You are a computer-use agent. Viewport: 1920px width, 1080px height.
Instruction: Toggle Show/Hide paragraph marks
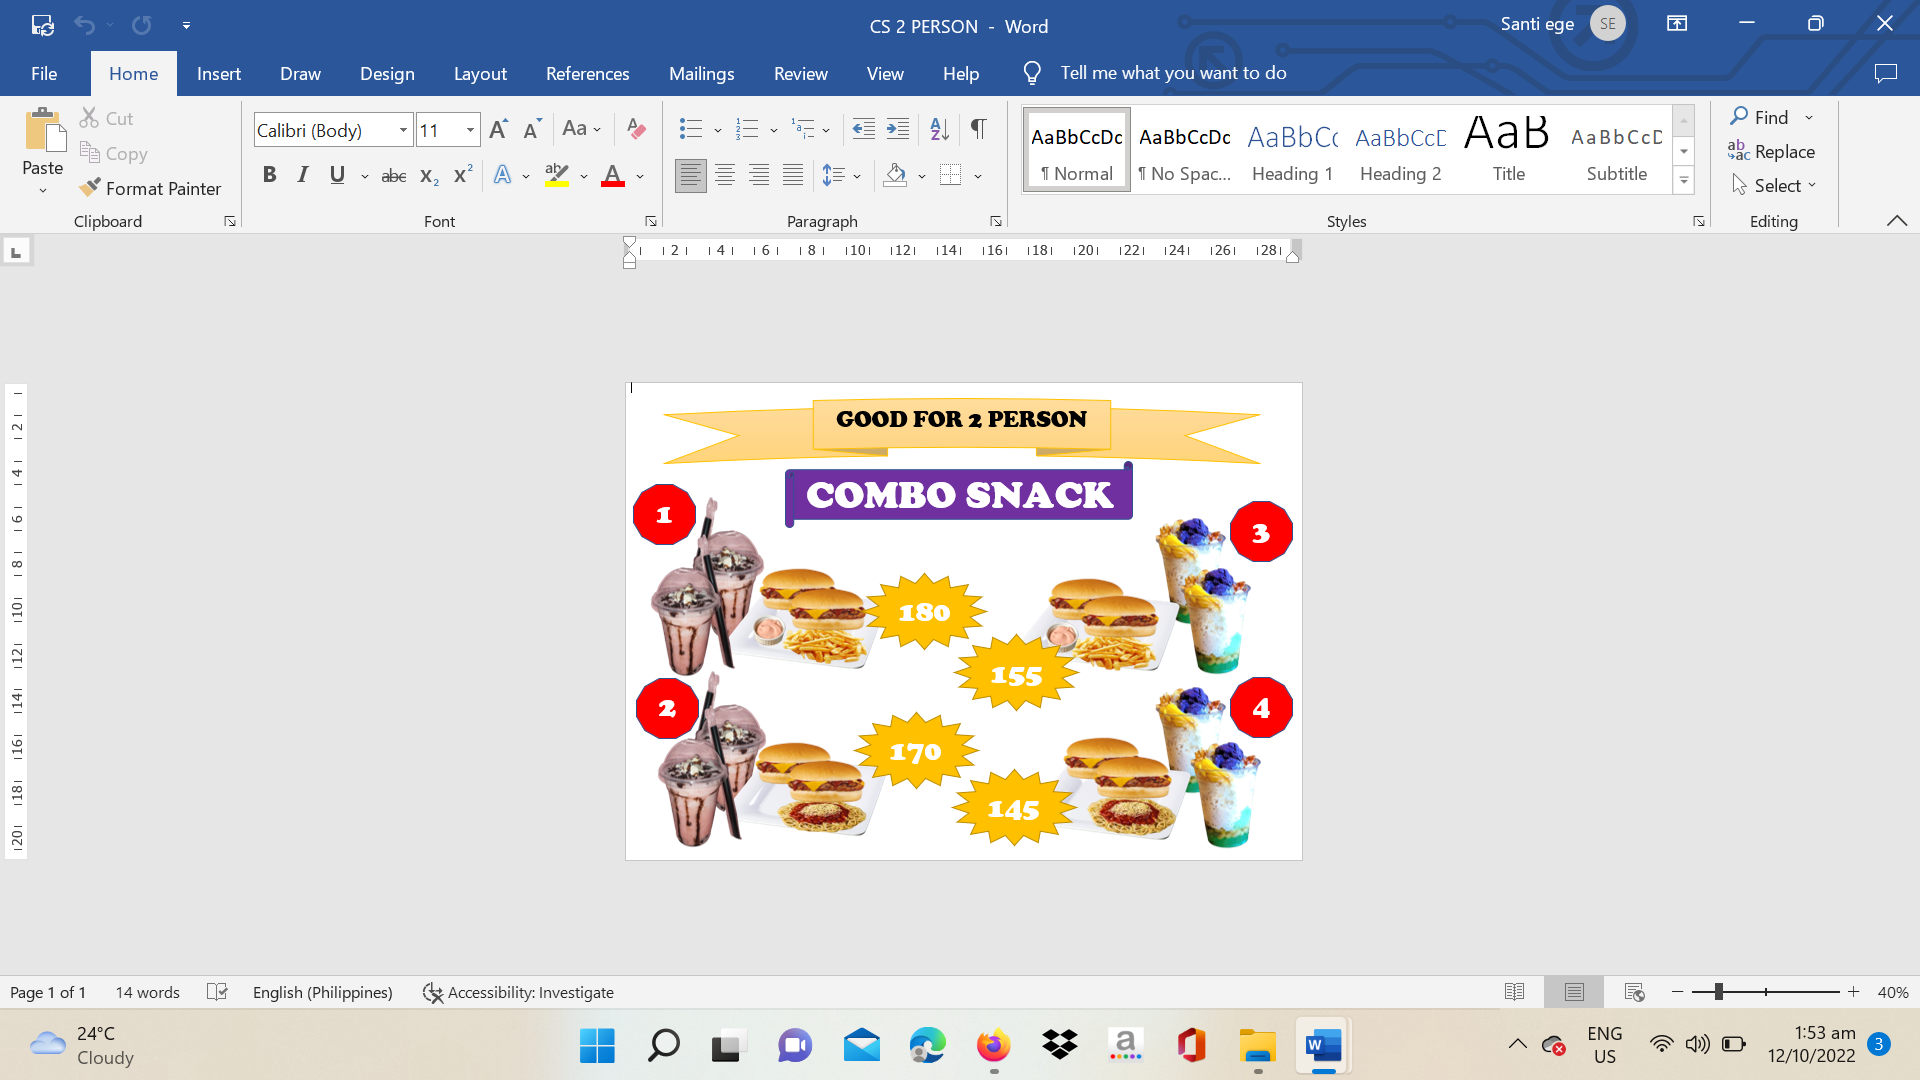click(x=979, y=129)
